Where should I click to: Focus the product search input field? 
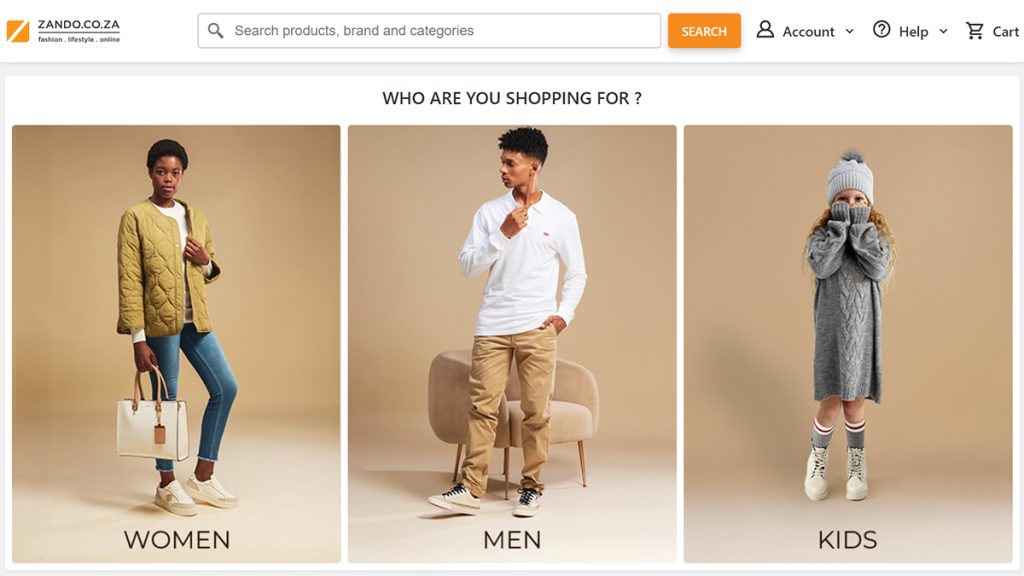click(x=440, y=31)
